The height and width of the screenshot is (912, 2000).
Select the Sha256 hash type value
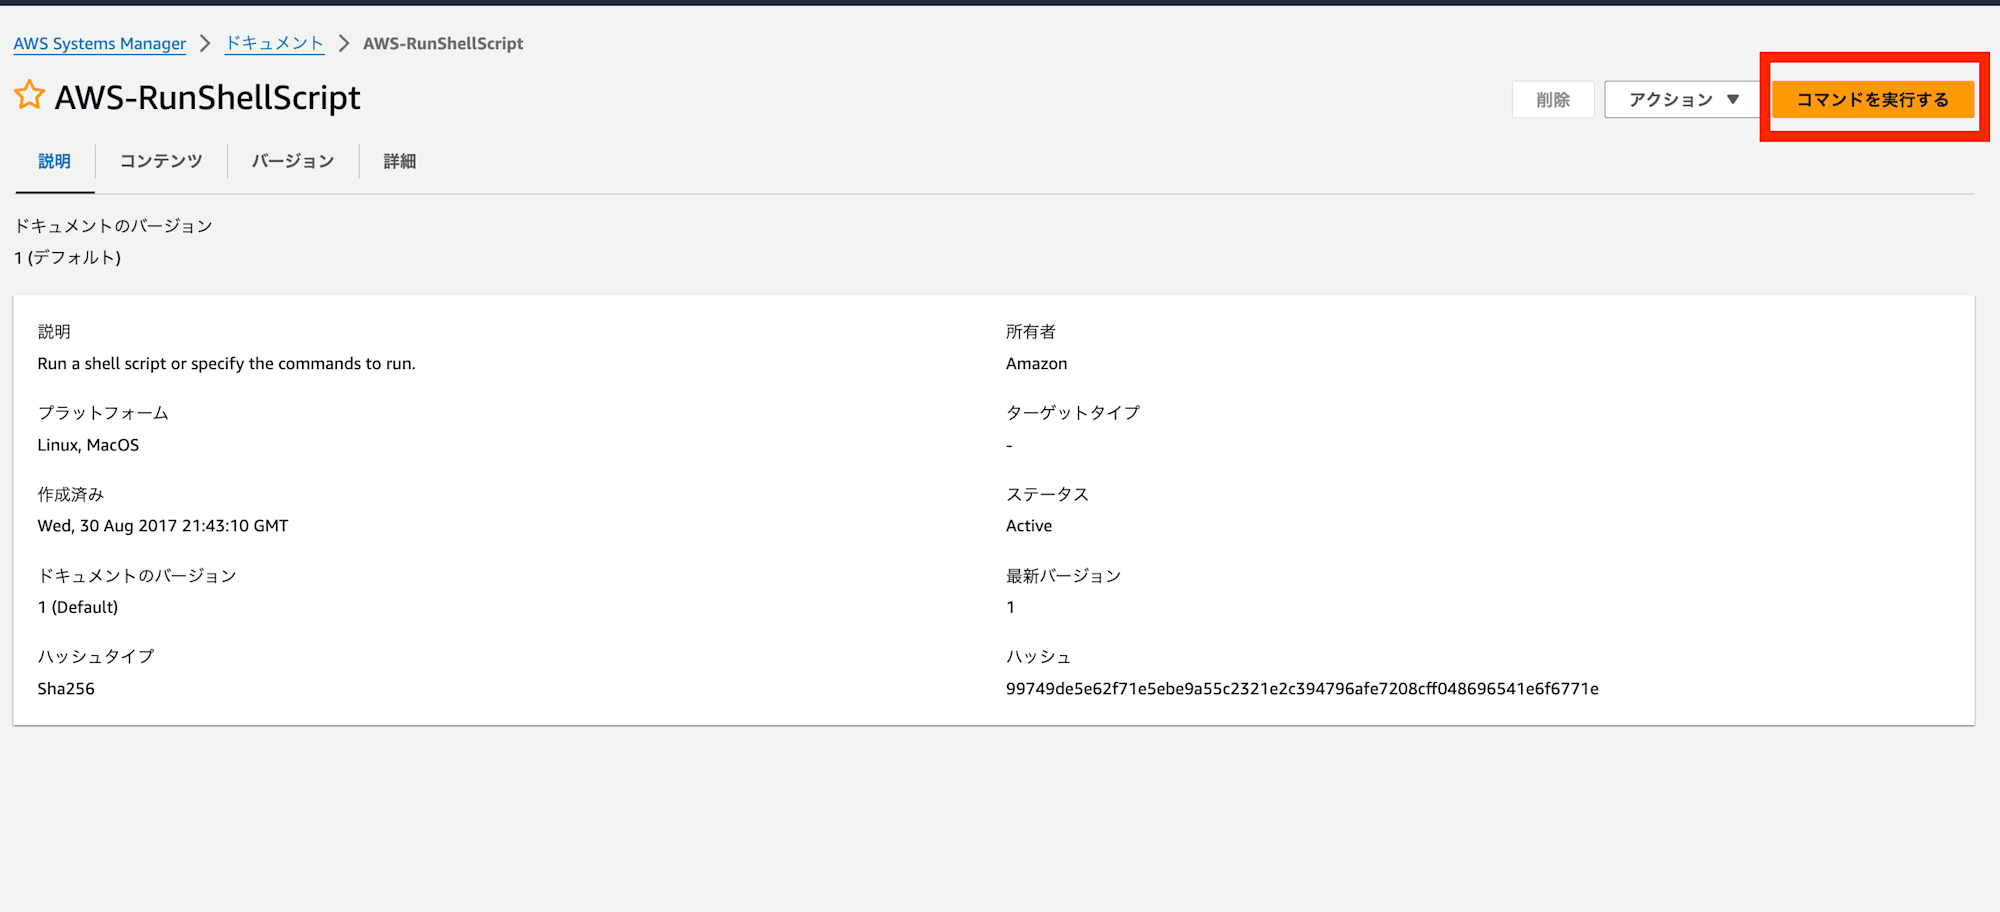coord(66,689)
